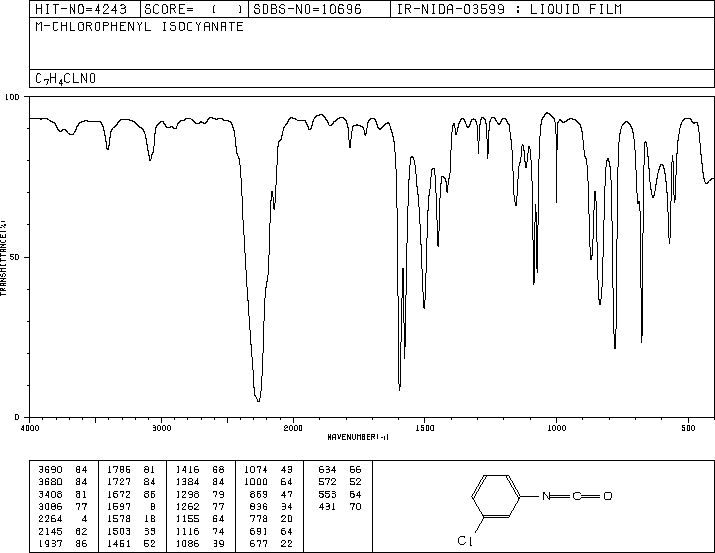Click the 1500 tick label on x-axis
The image size is (715, 553).
click(x=425, y=428)
